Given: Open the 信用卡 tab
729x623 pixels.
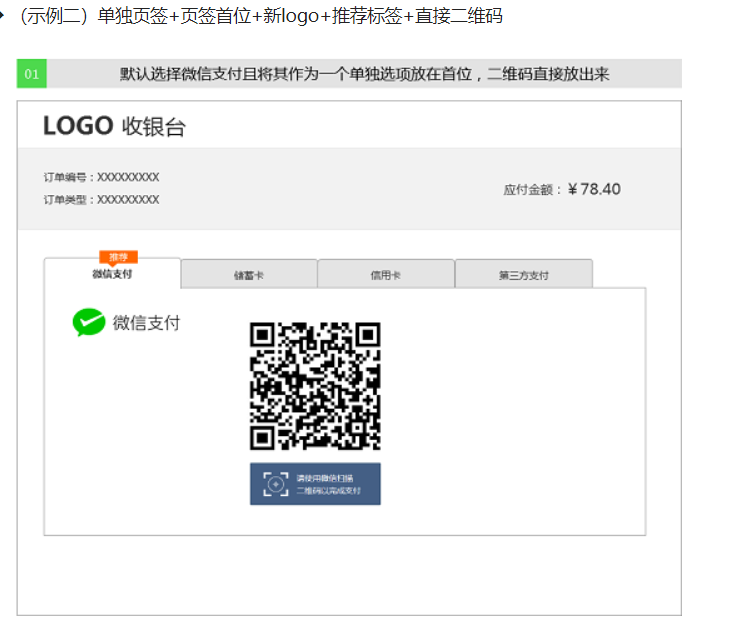Looking at the screenshot, I should (385, 275).
